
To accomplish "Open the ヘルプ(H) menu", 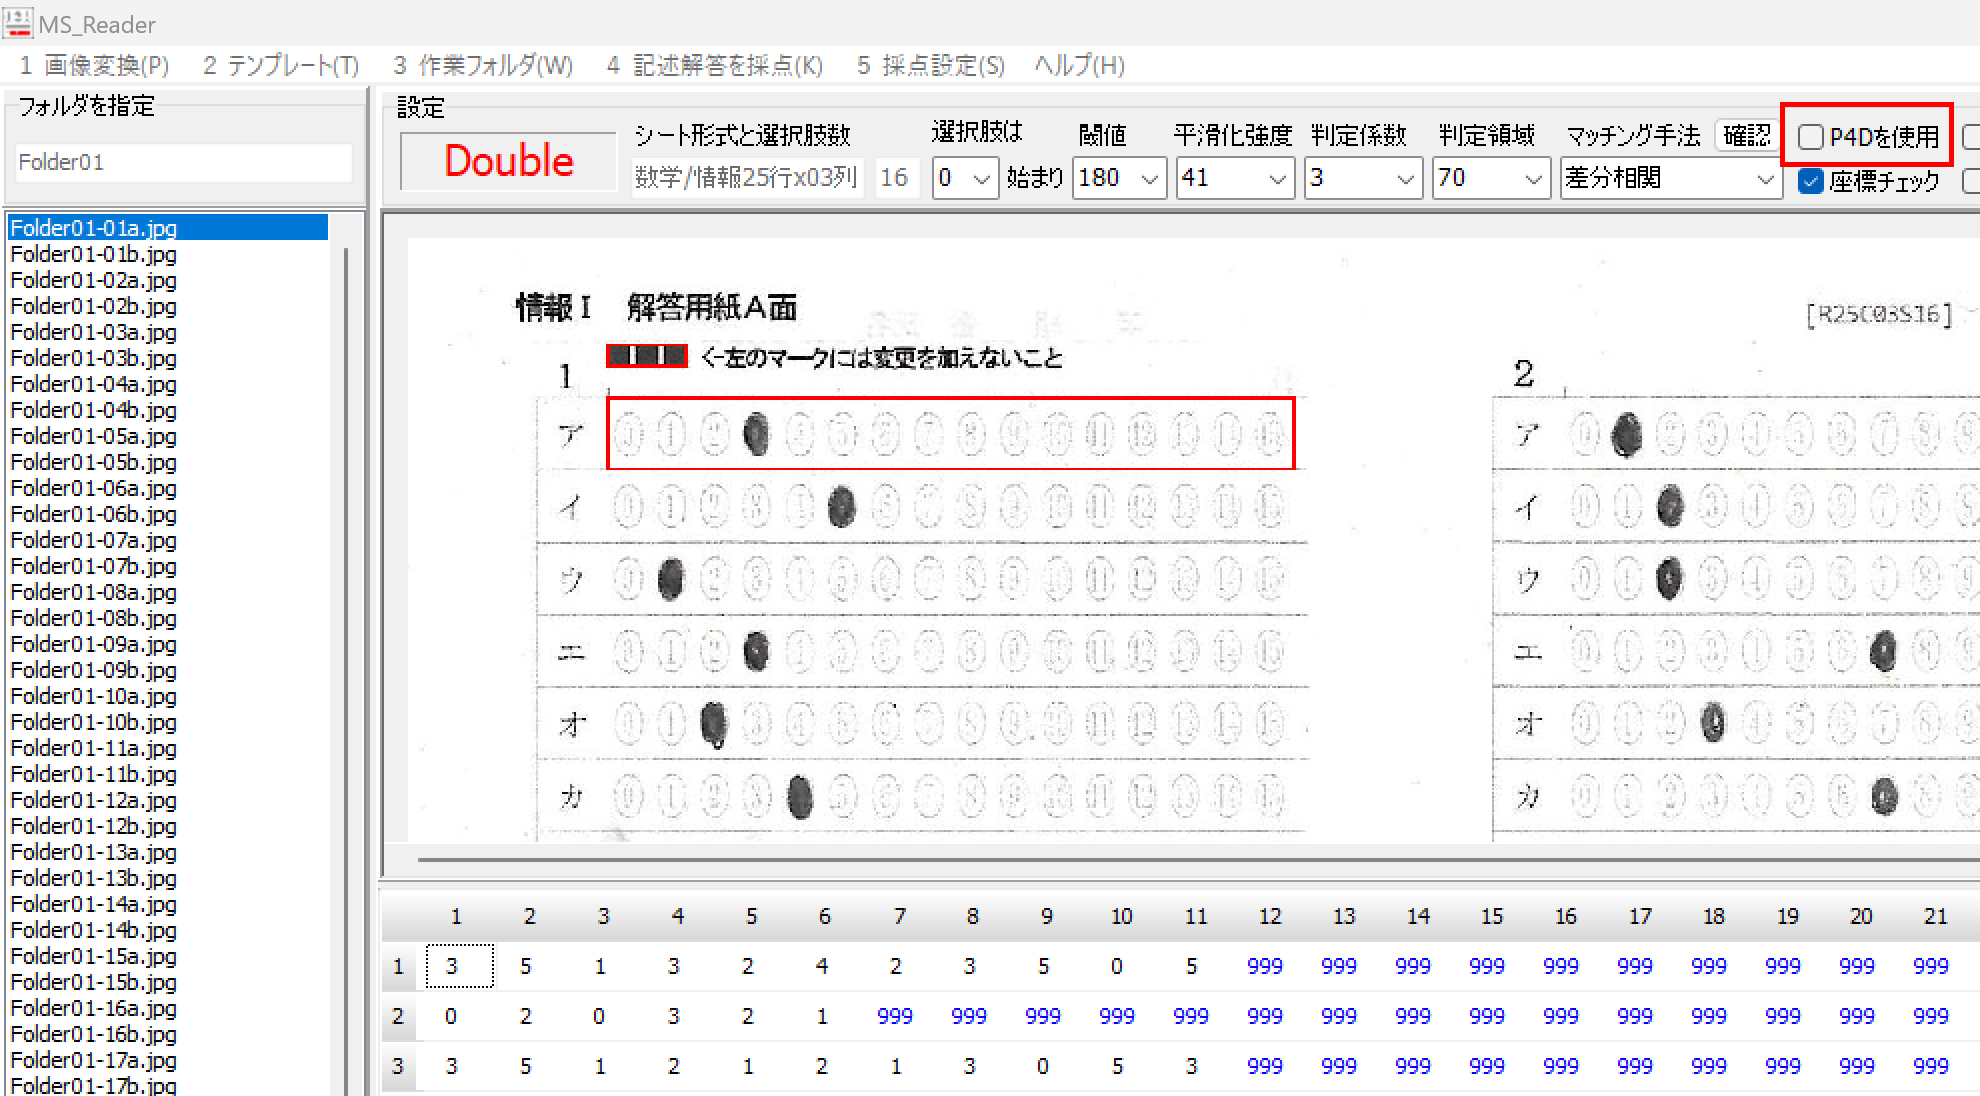I will 1079,66.
